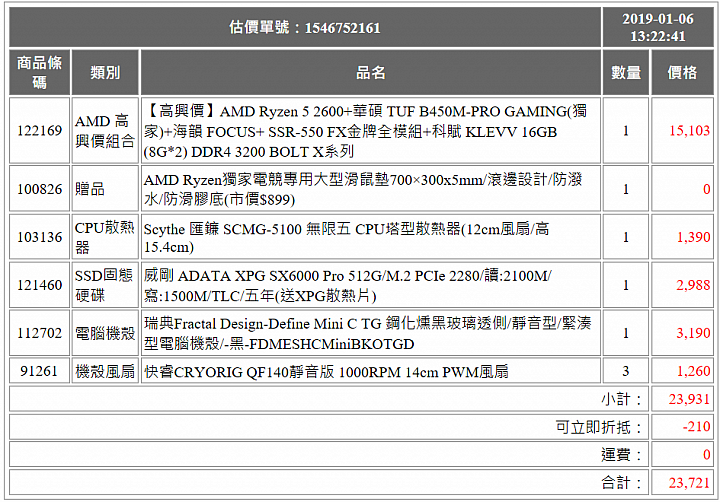Image resolution: width=720 pixels, height=502 pixels.
Task: Select the AMD 高興價組合 category cell
Action: [105, 130]
